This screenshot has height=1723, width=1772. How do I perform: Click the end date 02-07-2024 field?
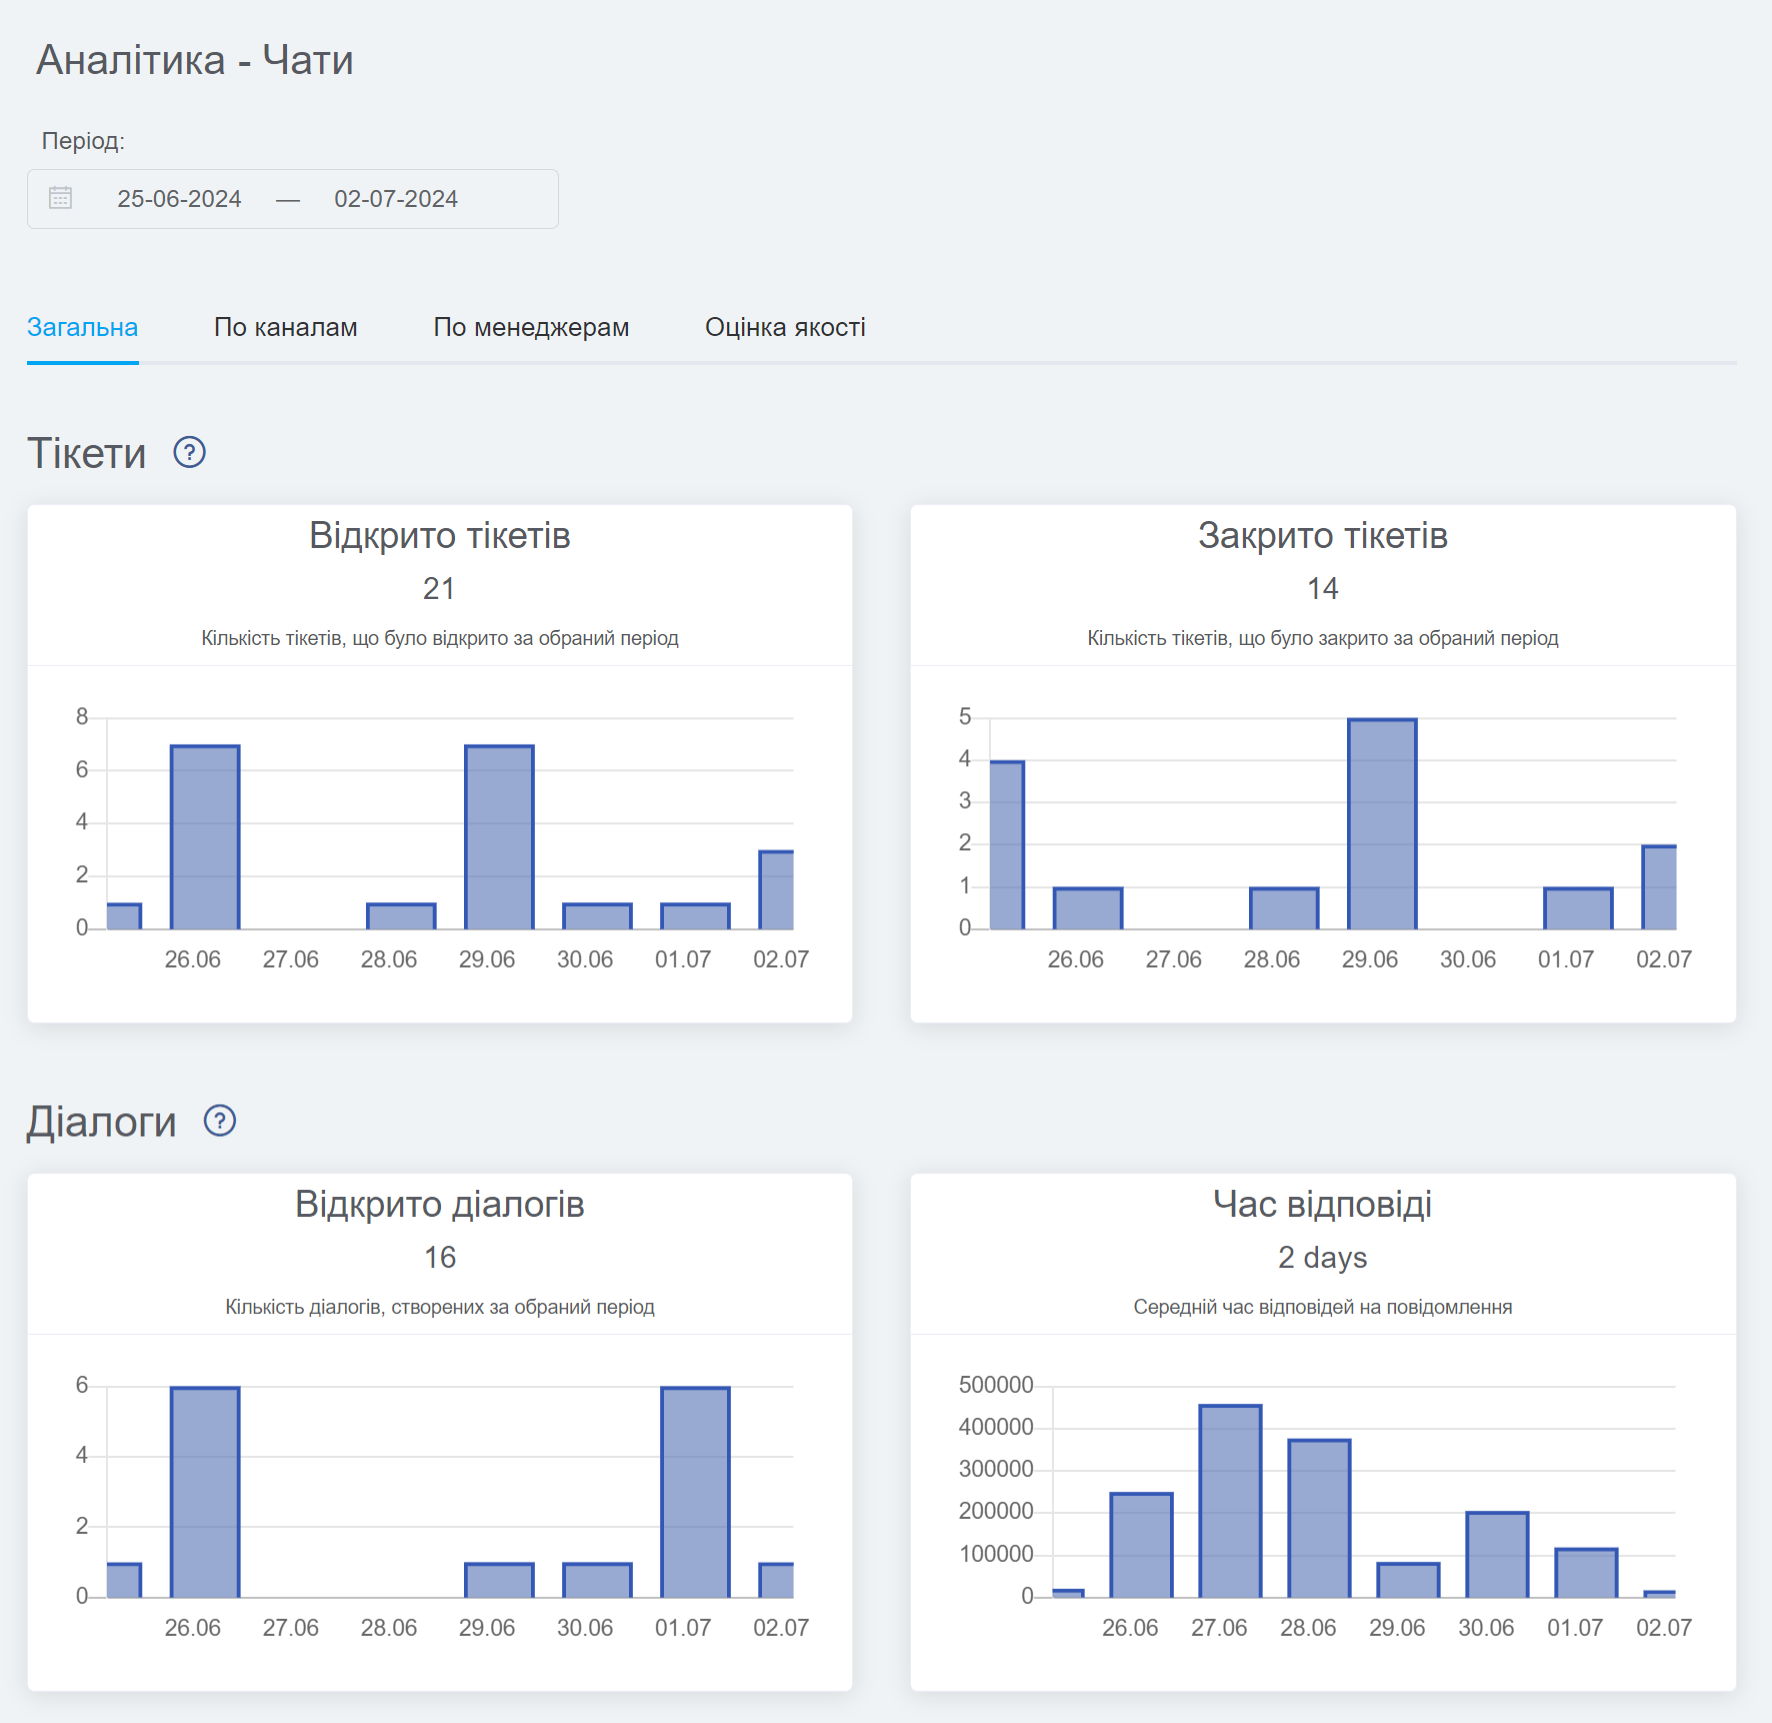[396, 199]
